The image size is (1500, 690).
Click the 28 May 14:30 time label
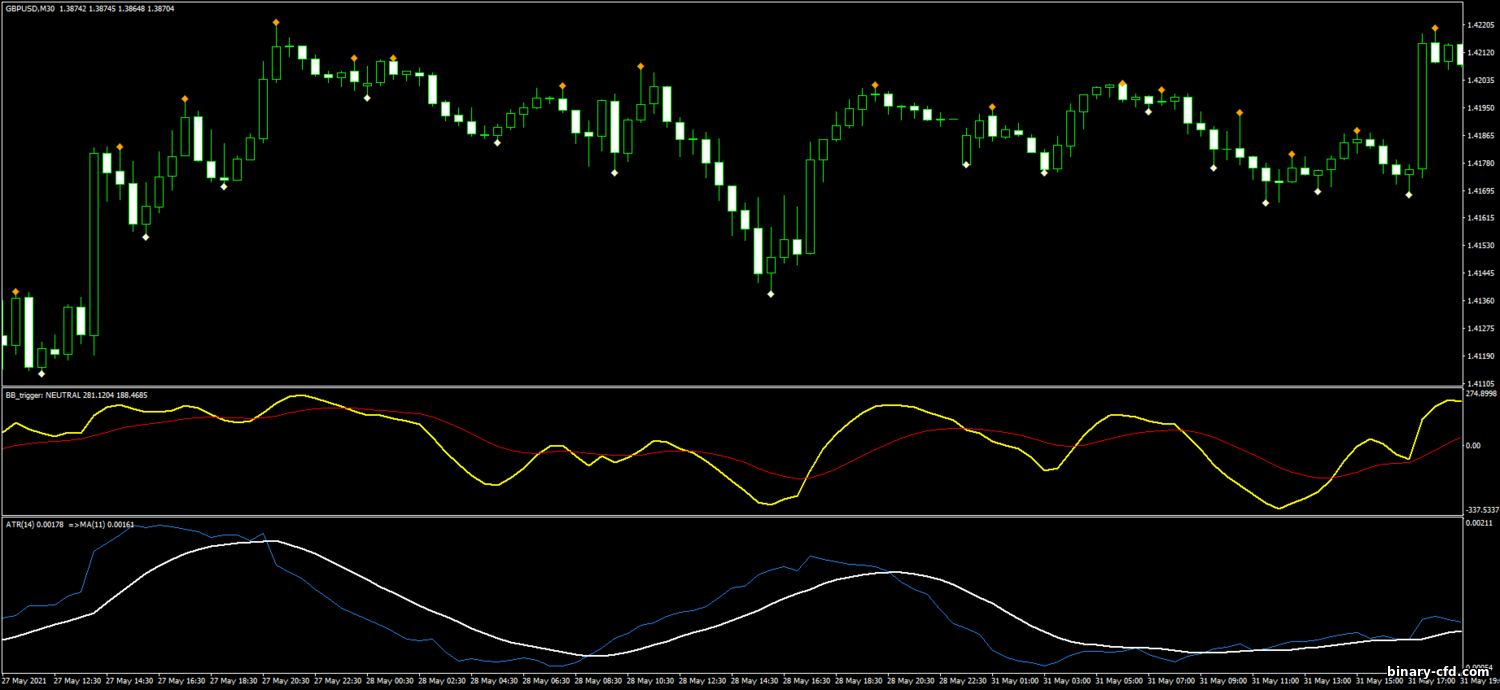click(x=754, y=681)
